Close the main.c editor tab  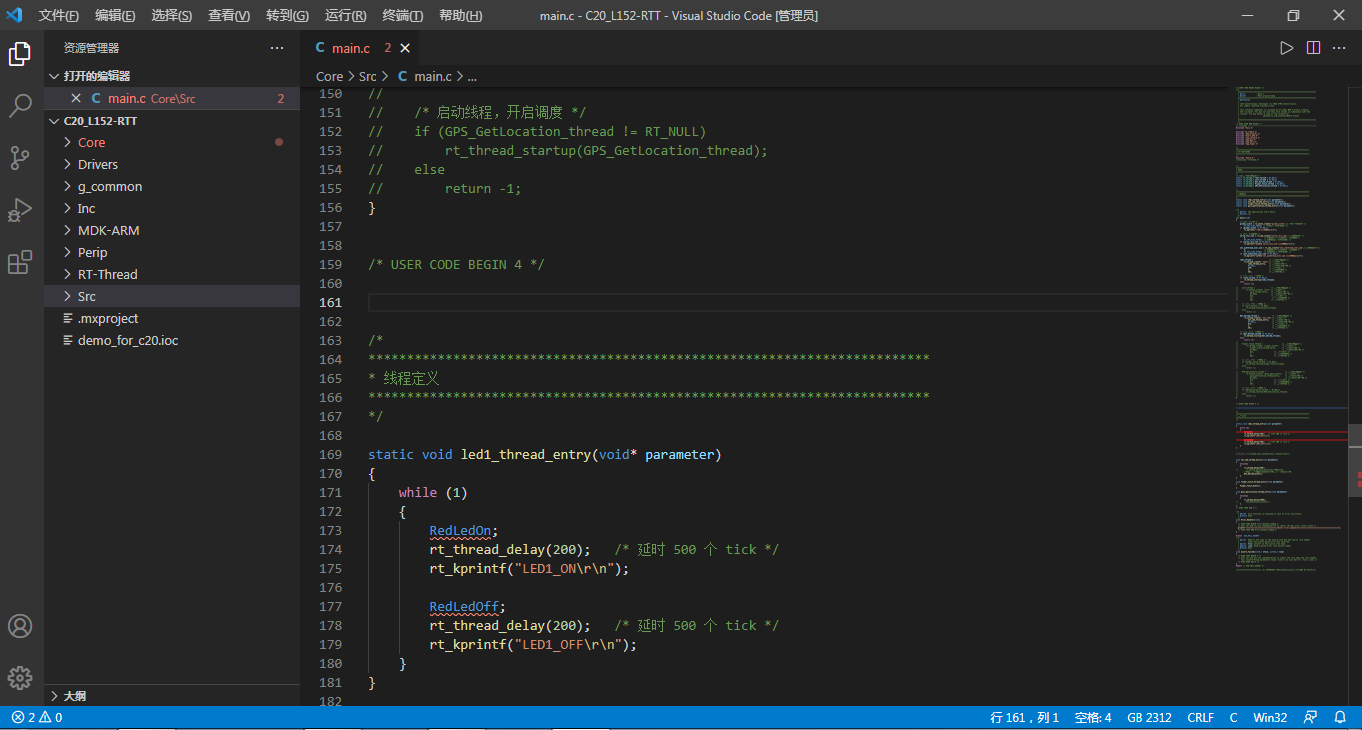point(405,48)
